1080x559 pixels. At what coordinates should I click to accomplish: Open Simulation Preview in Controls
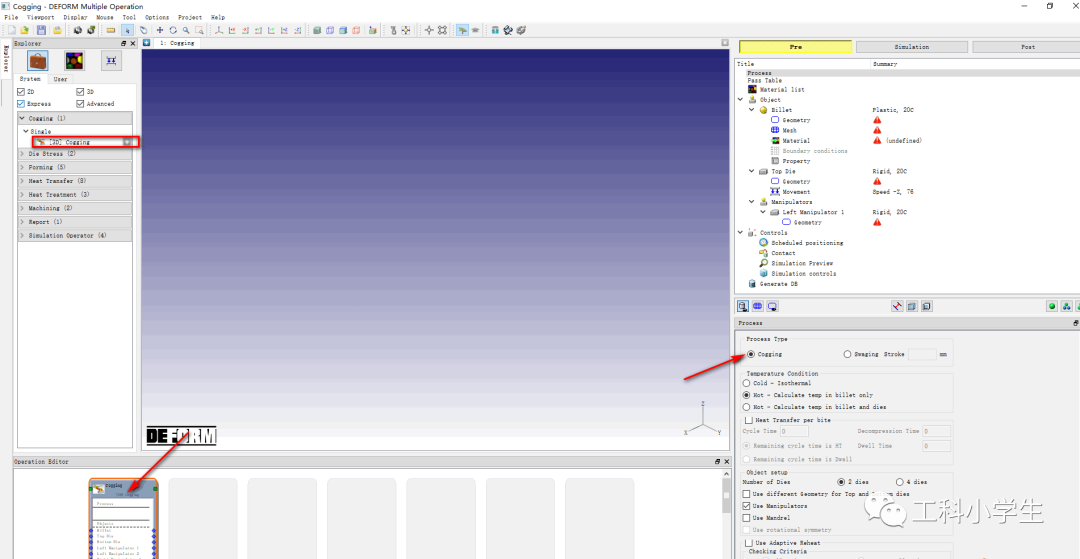802,264
